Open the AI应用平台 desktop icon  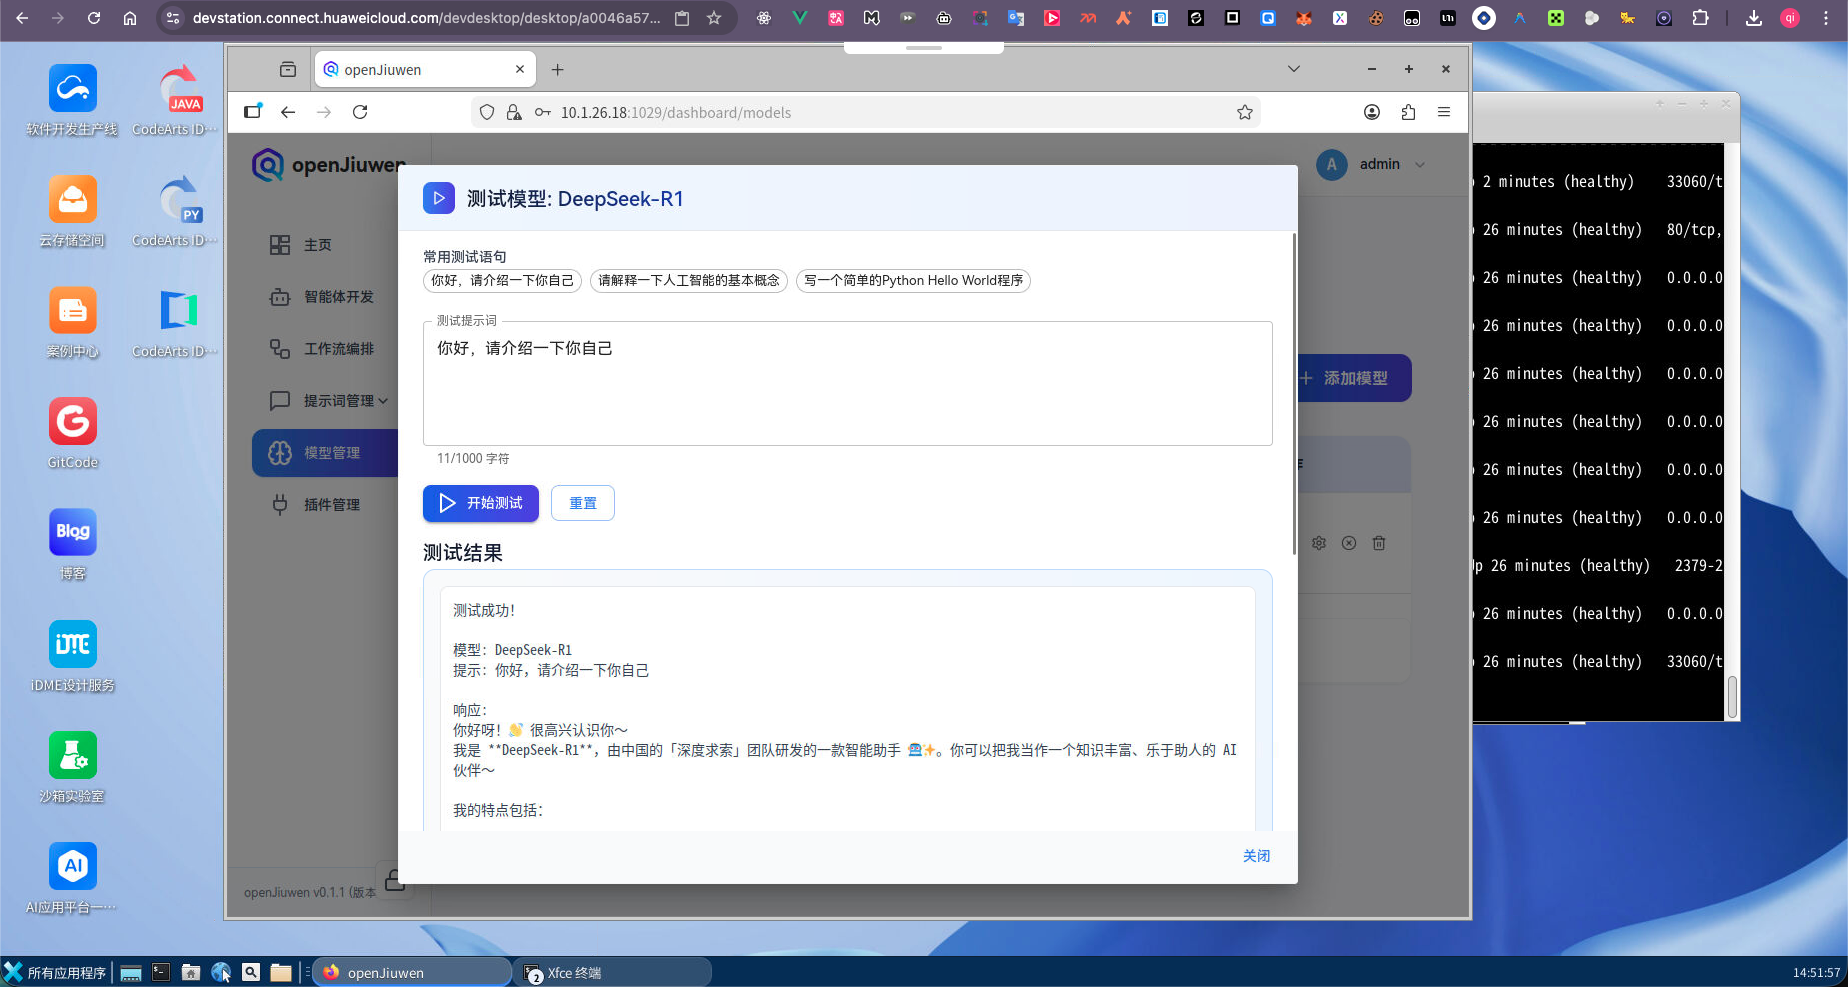point(72,877)
